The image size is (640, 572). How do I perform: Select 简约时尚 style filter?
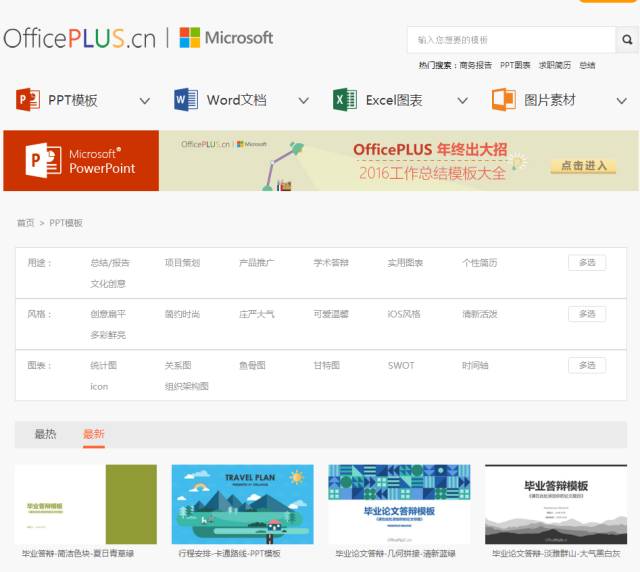coord(182,314)
